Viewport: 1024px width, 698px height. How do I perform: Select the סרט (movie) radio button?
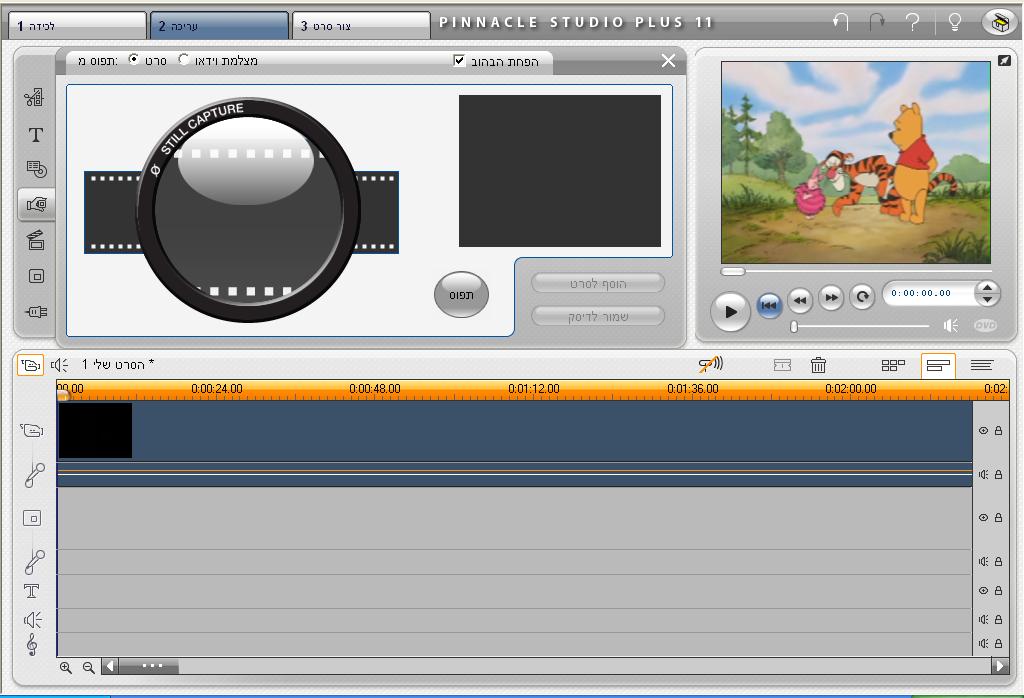click(x=134, y=59)
